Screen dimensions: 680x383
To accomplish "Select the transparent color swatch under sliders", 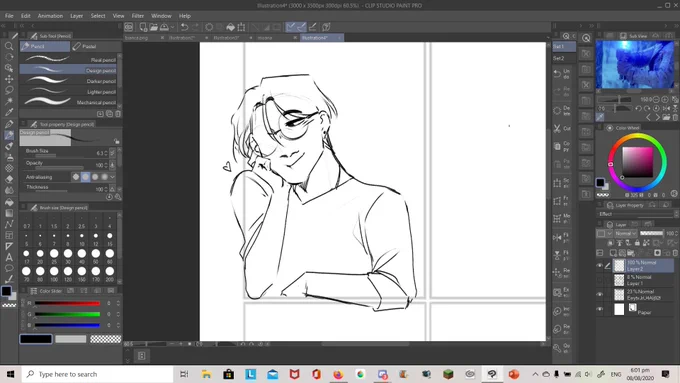I will point(105,339).
